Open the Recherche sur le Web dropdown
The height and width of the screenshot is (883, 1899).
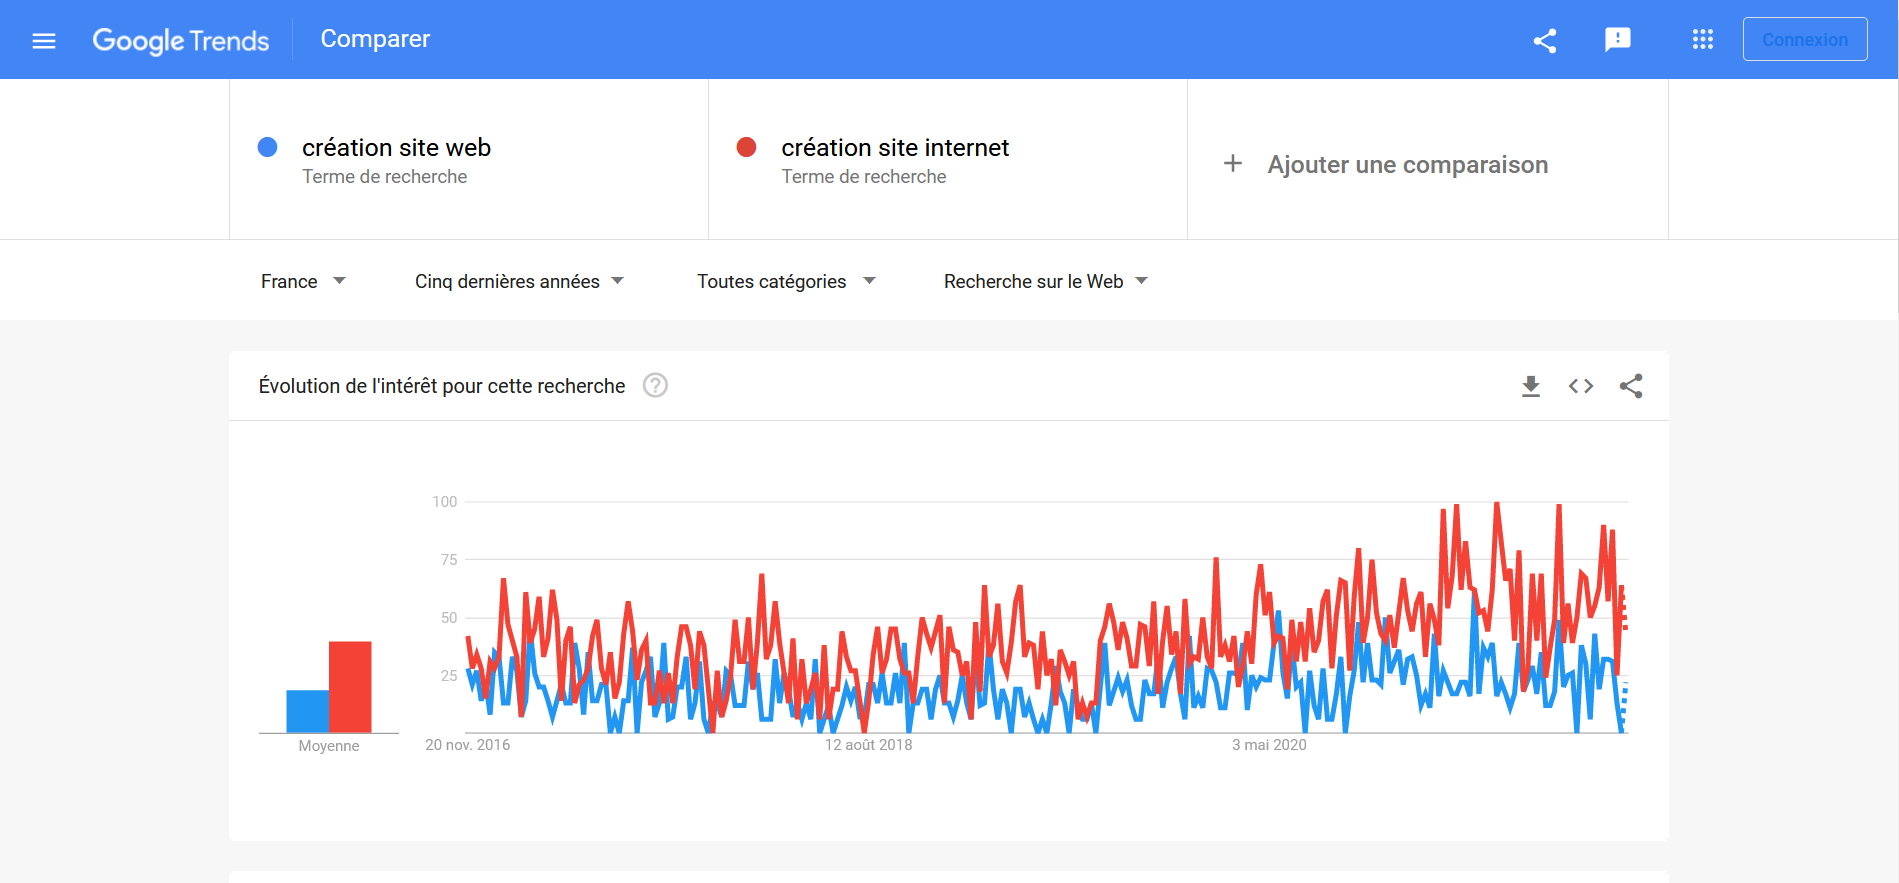pos(1045,281)
